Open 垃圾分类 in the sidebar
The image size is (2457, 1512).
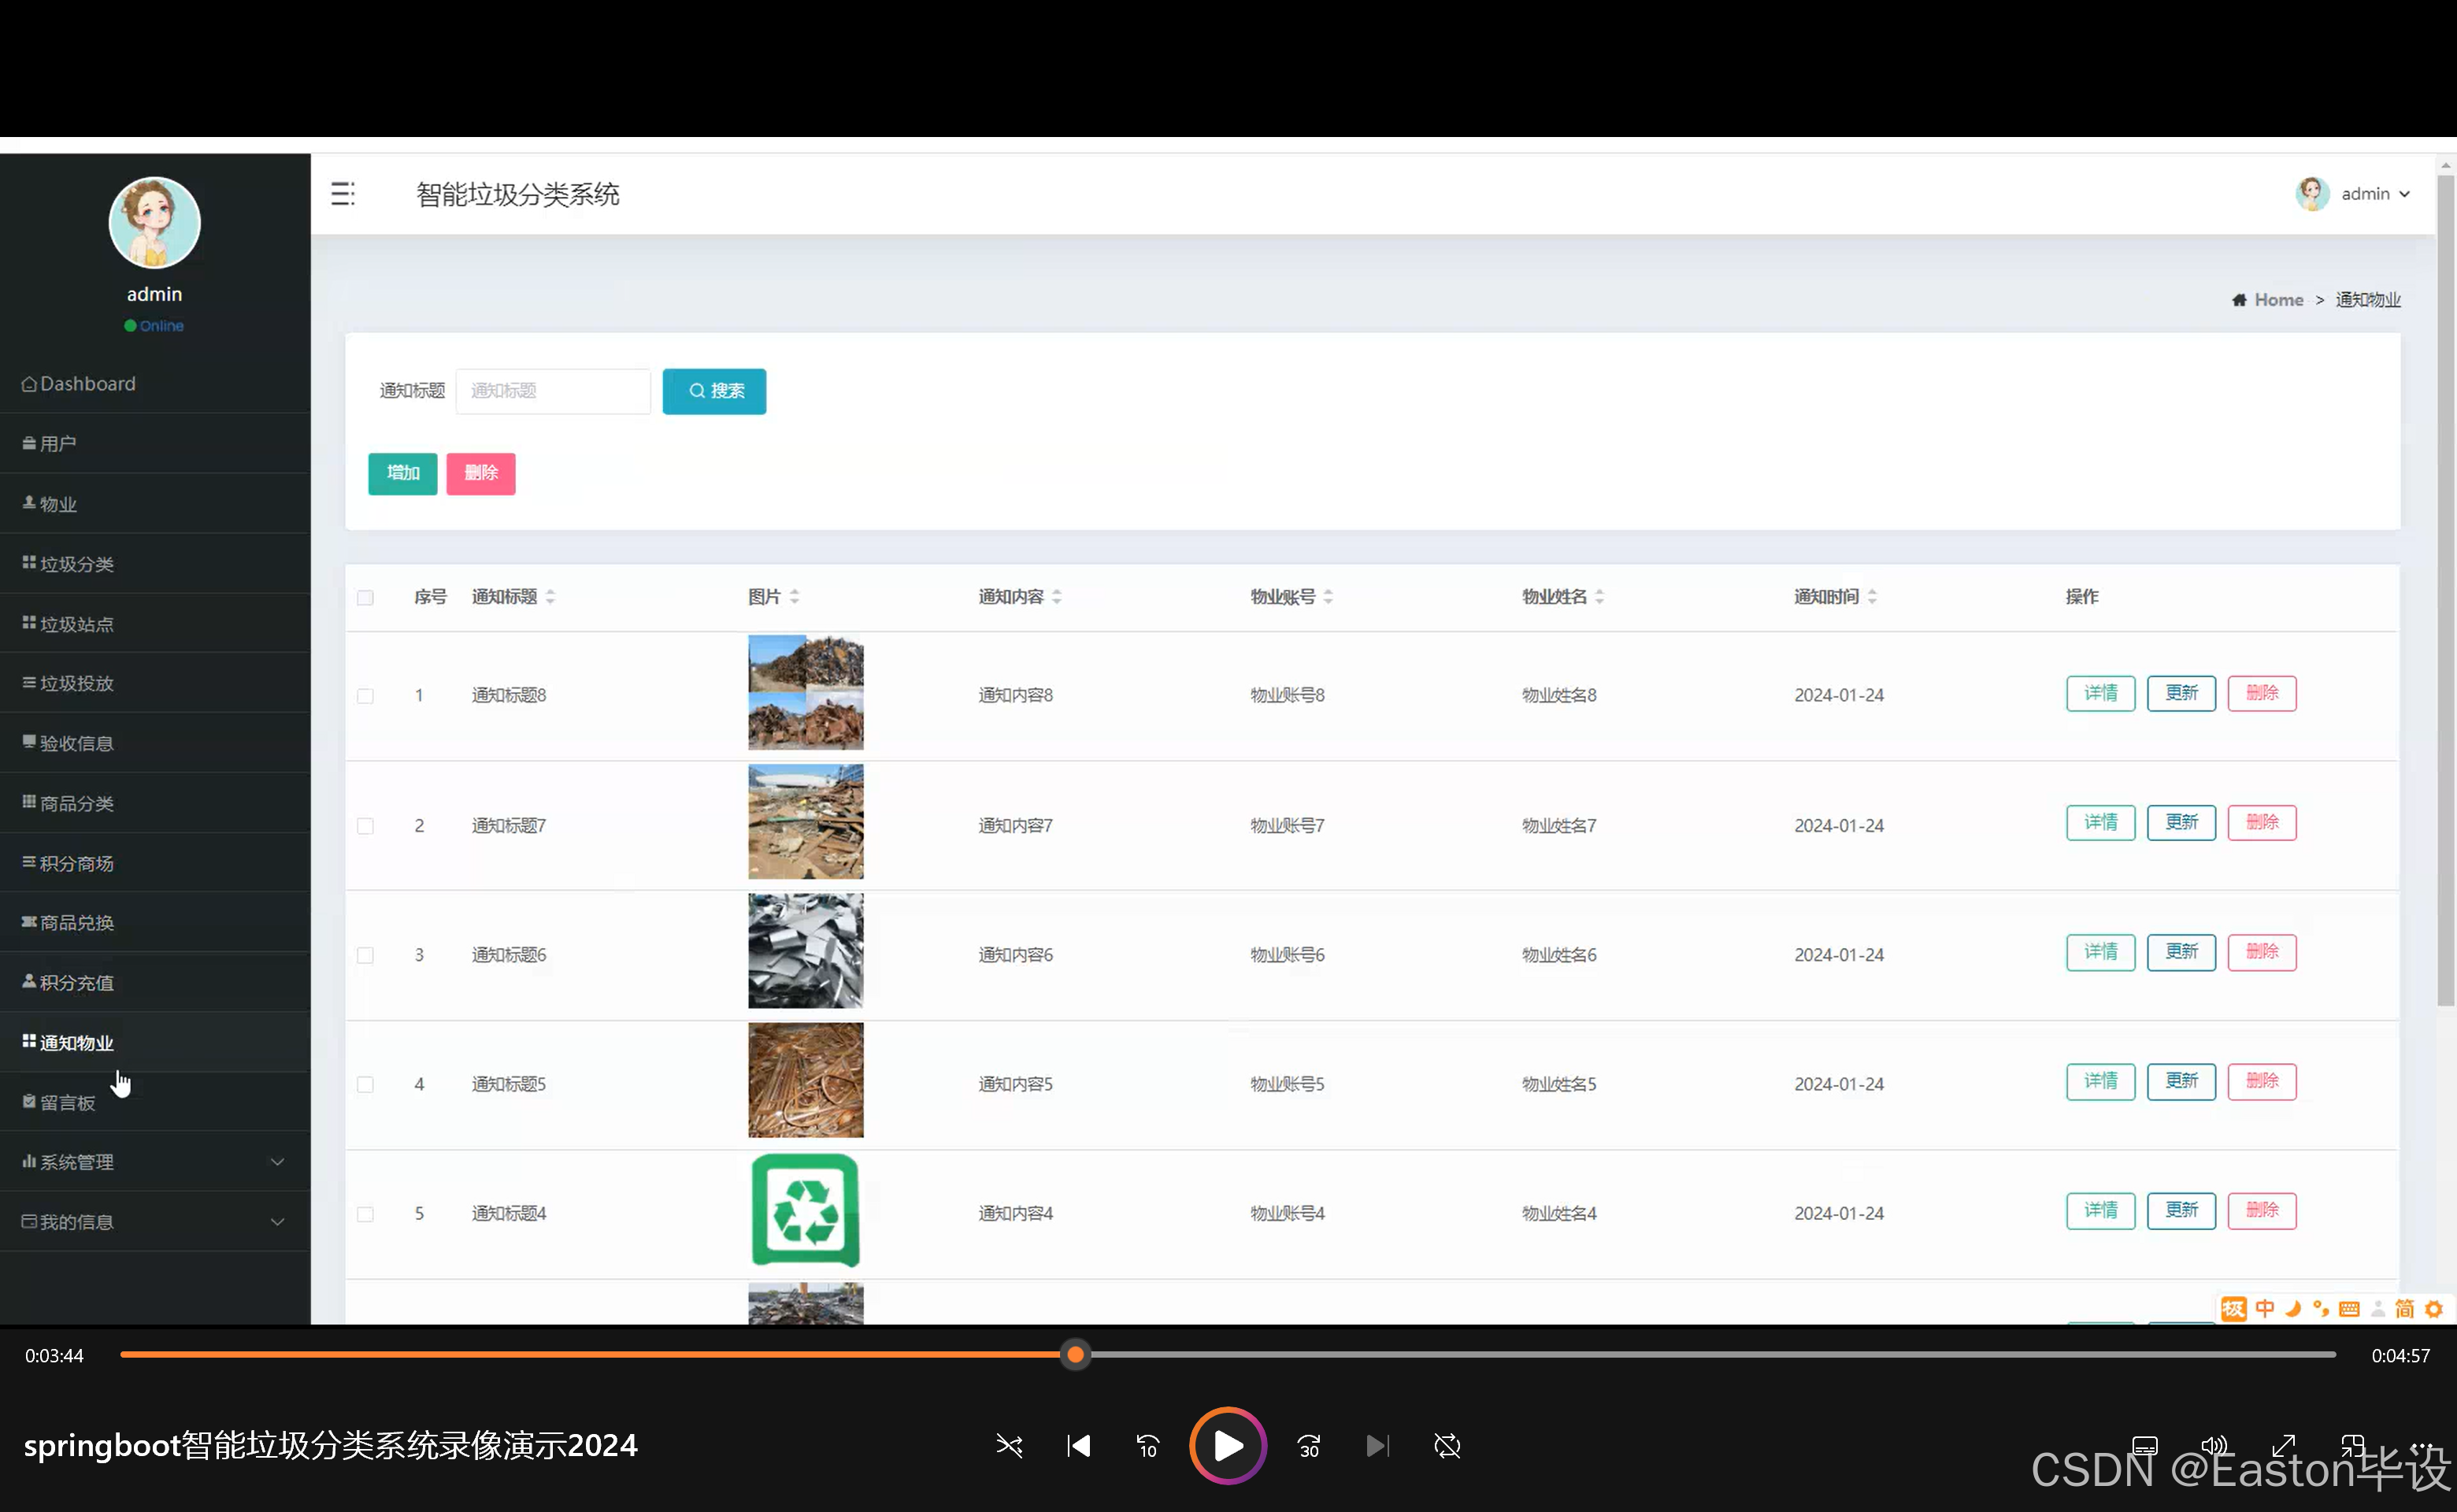click(x=77, y=564)
